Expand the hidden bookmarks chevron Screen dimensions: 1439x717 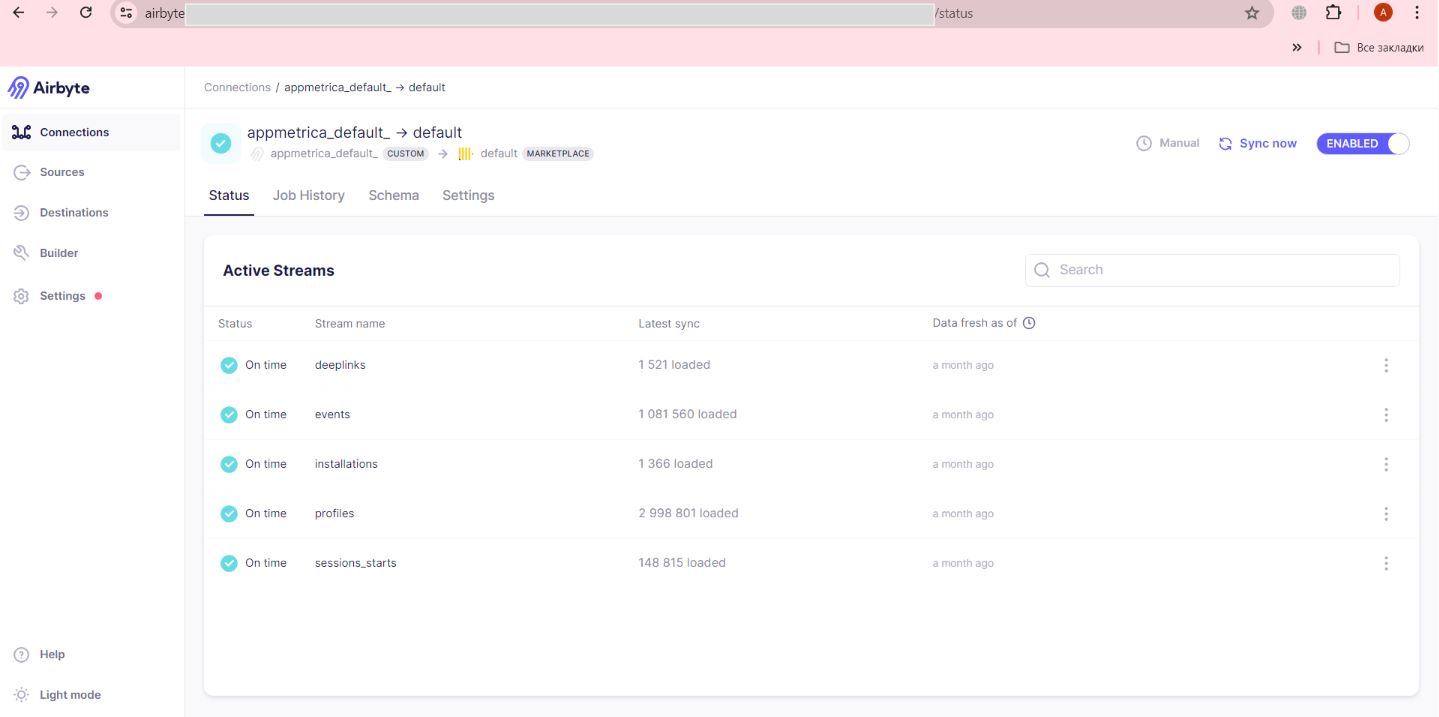[x=1297, y=47]
